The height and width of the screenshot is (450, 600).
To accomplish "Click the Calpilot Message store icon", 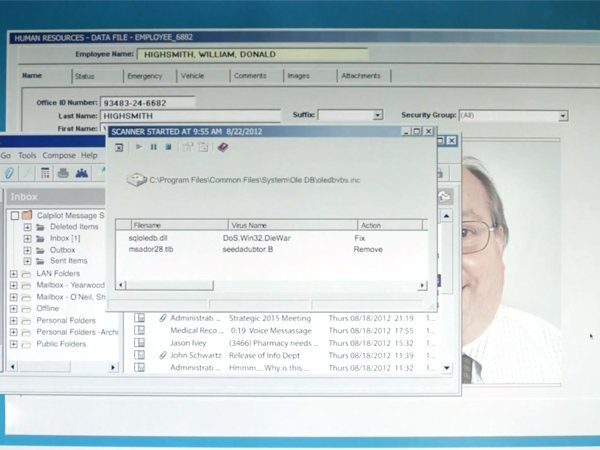I will click(x=27, y=215).
